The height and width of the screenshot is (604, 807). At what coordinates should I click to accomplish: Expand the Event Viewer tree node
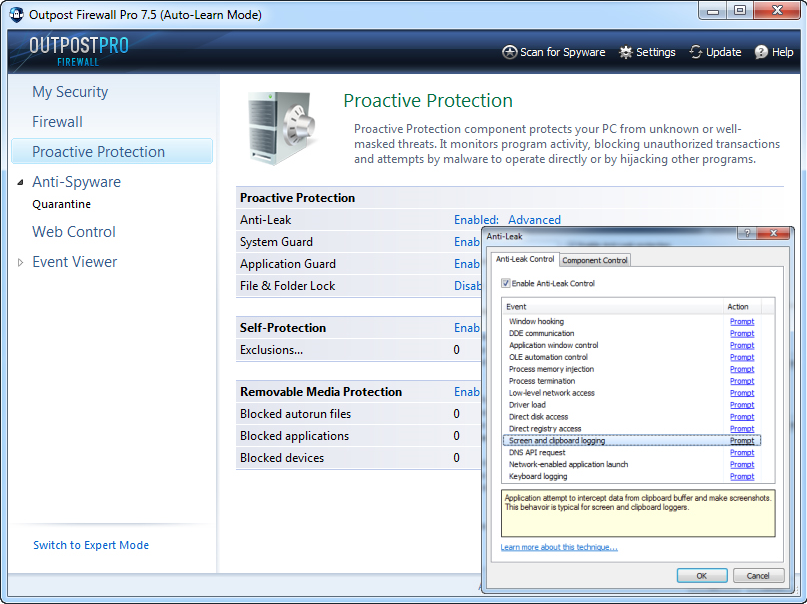(x=21, y=262)
